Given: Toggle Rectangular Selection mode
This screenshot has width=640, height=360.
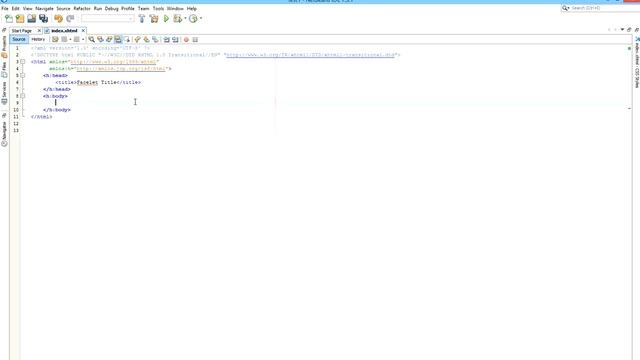Looking at the screenshot, I should 127,40.
